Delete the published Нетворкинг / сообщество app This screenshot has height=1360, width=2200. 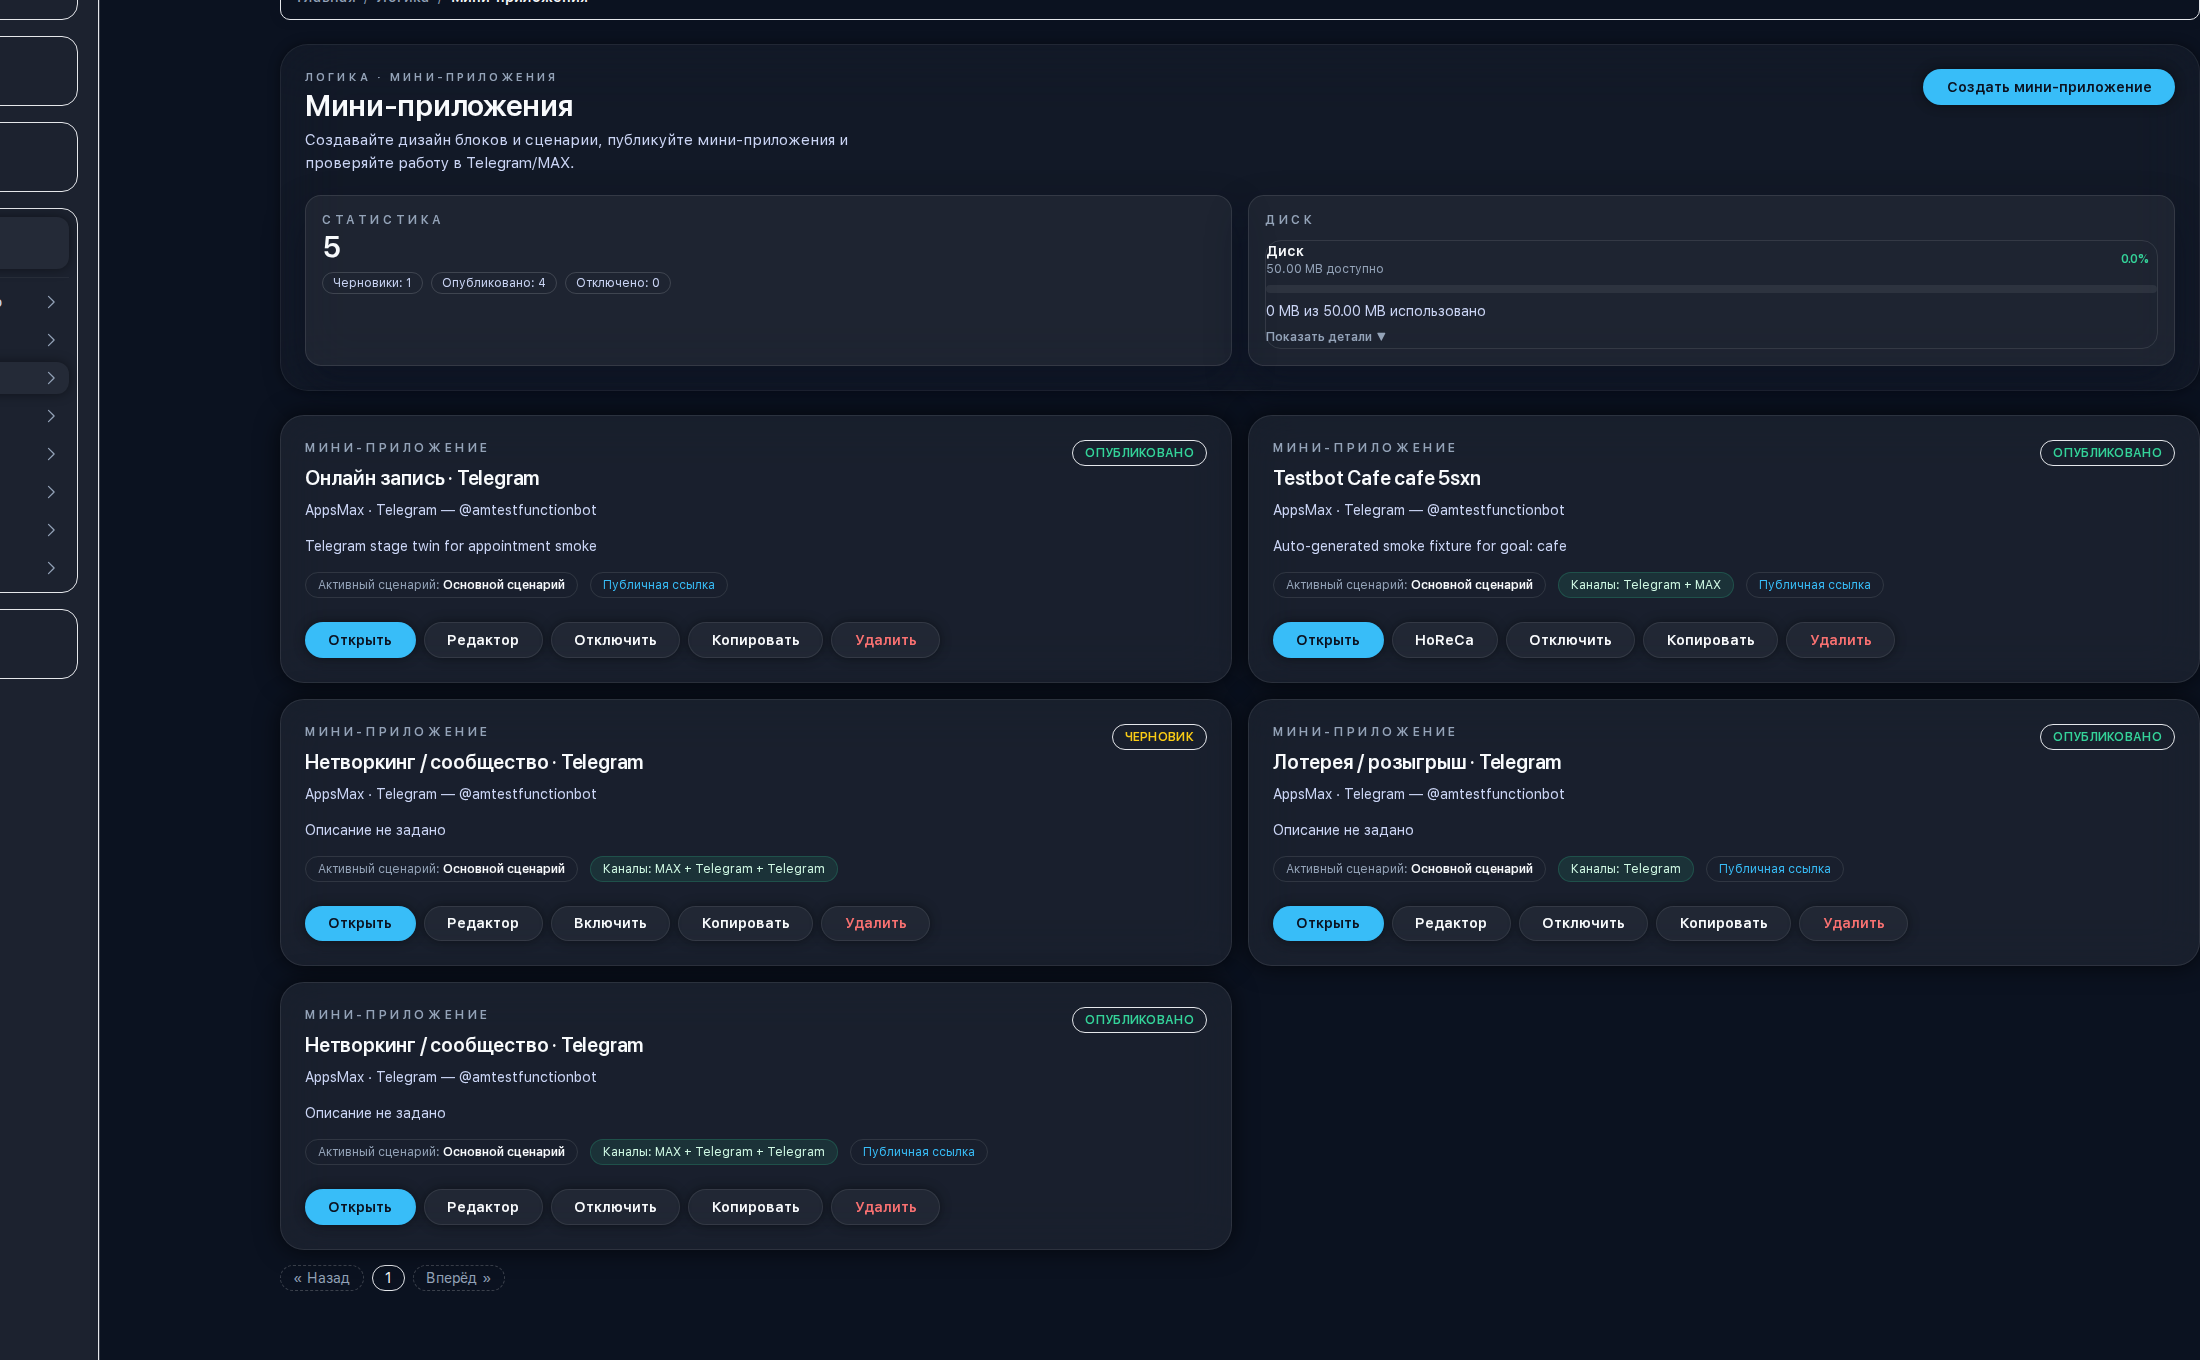[x=885, y=1207]
